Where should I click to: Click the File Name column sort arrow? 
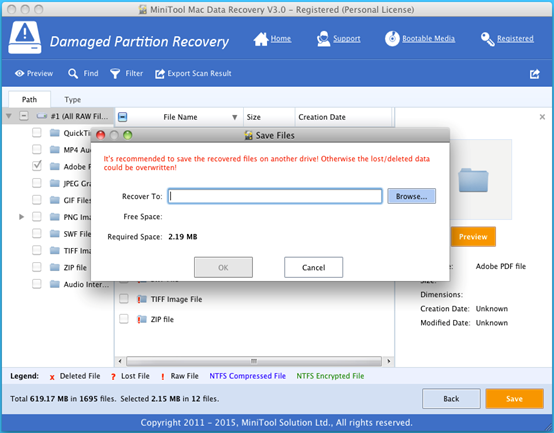(x=234, y=117)
